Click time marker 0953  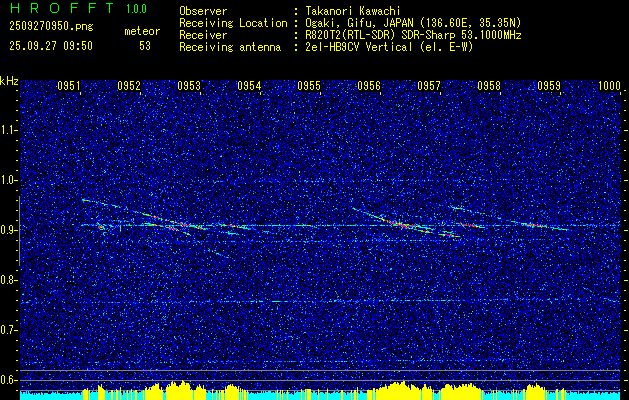tap(189, 85)
